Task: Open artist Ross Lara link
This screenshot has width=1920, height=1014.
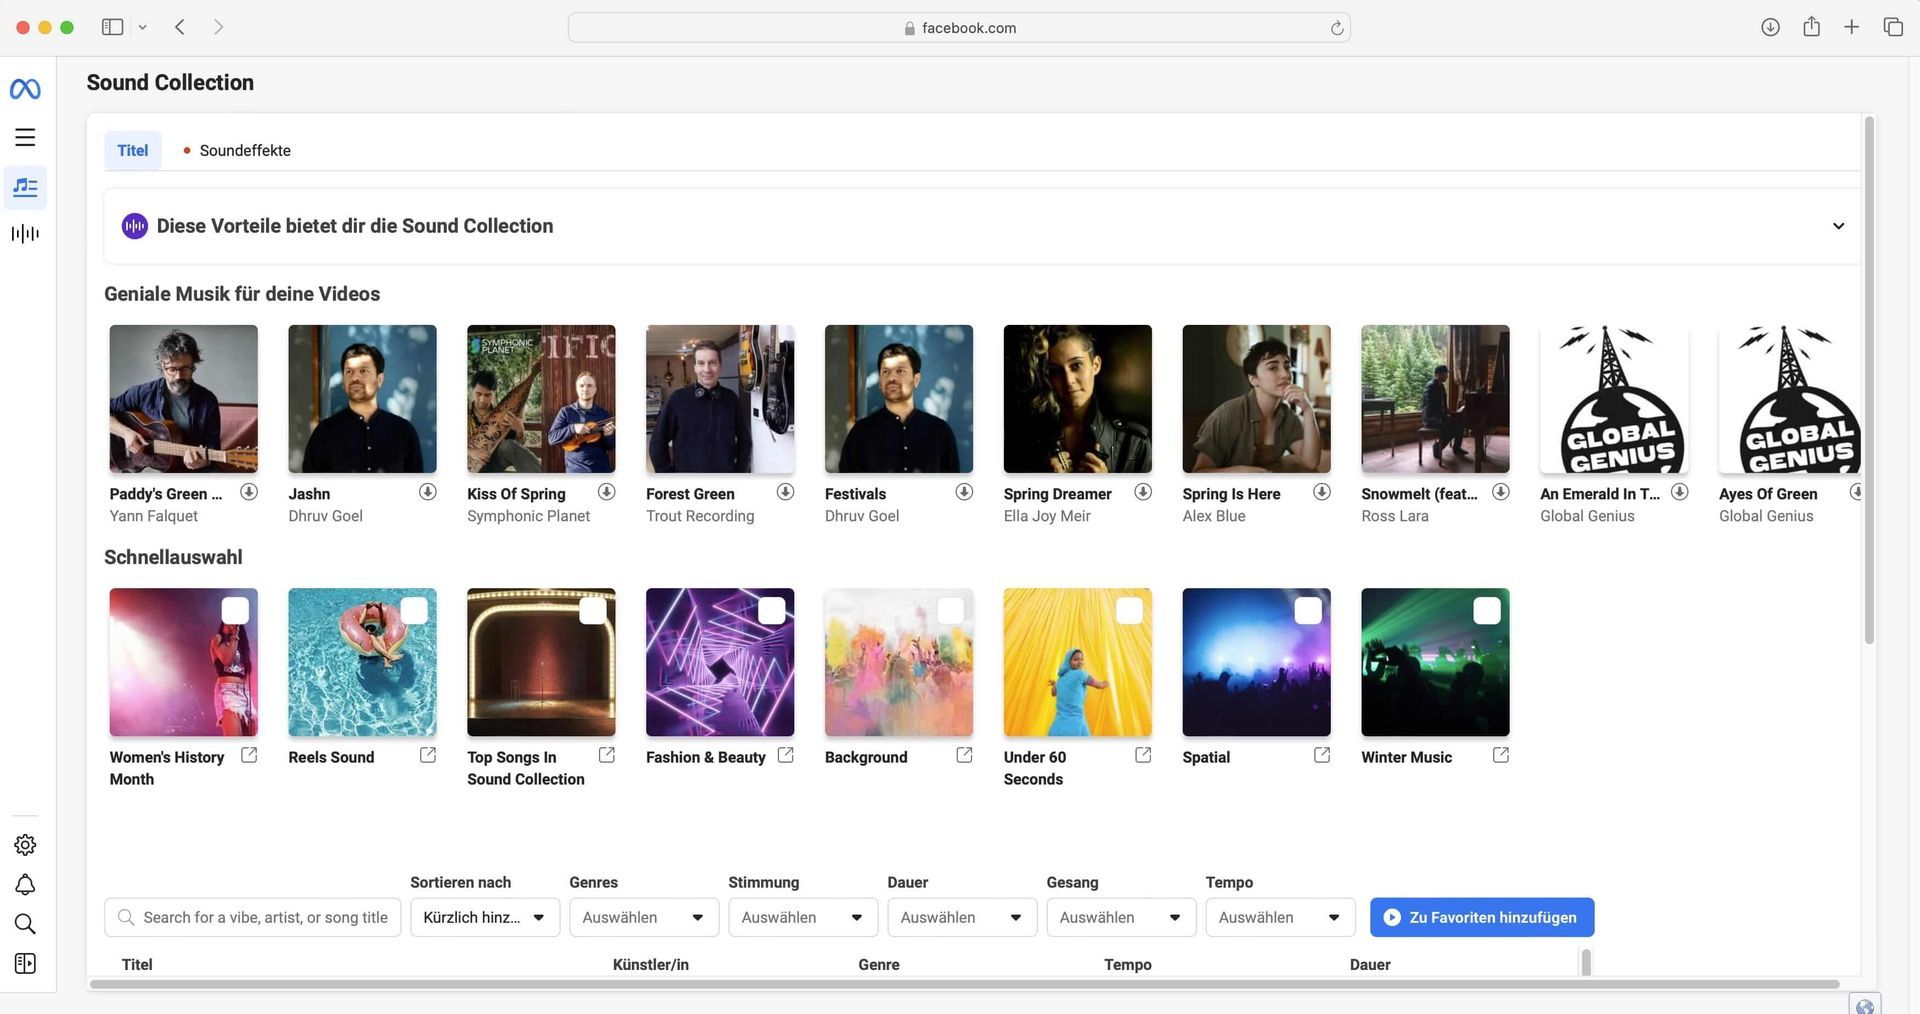Action: pos(1395,516)
